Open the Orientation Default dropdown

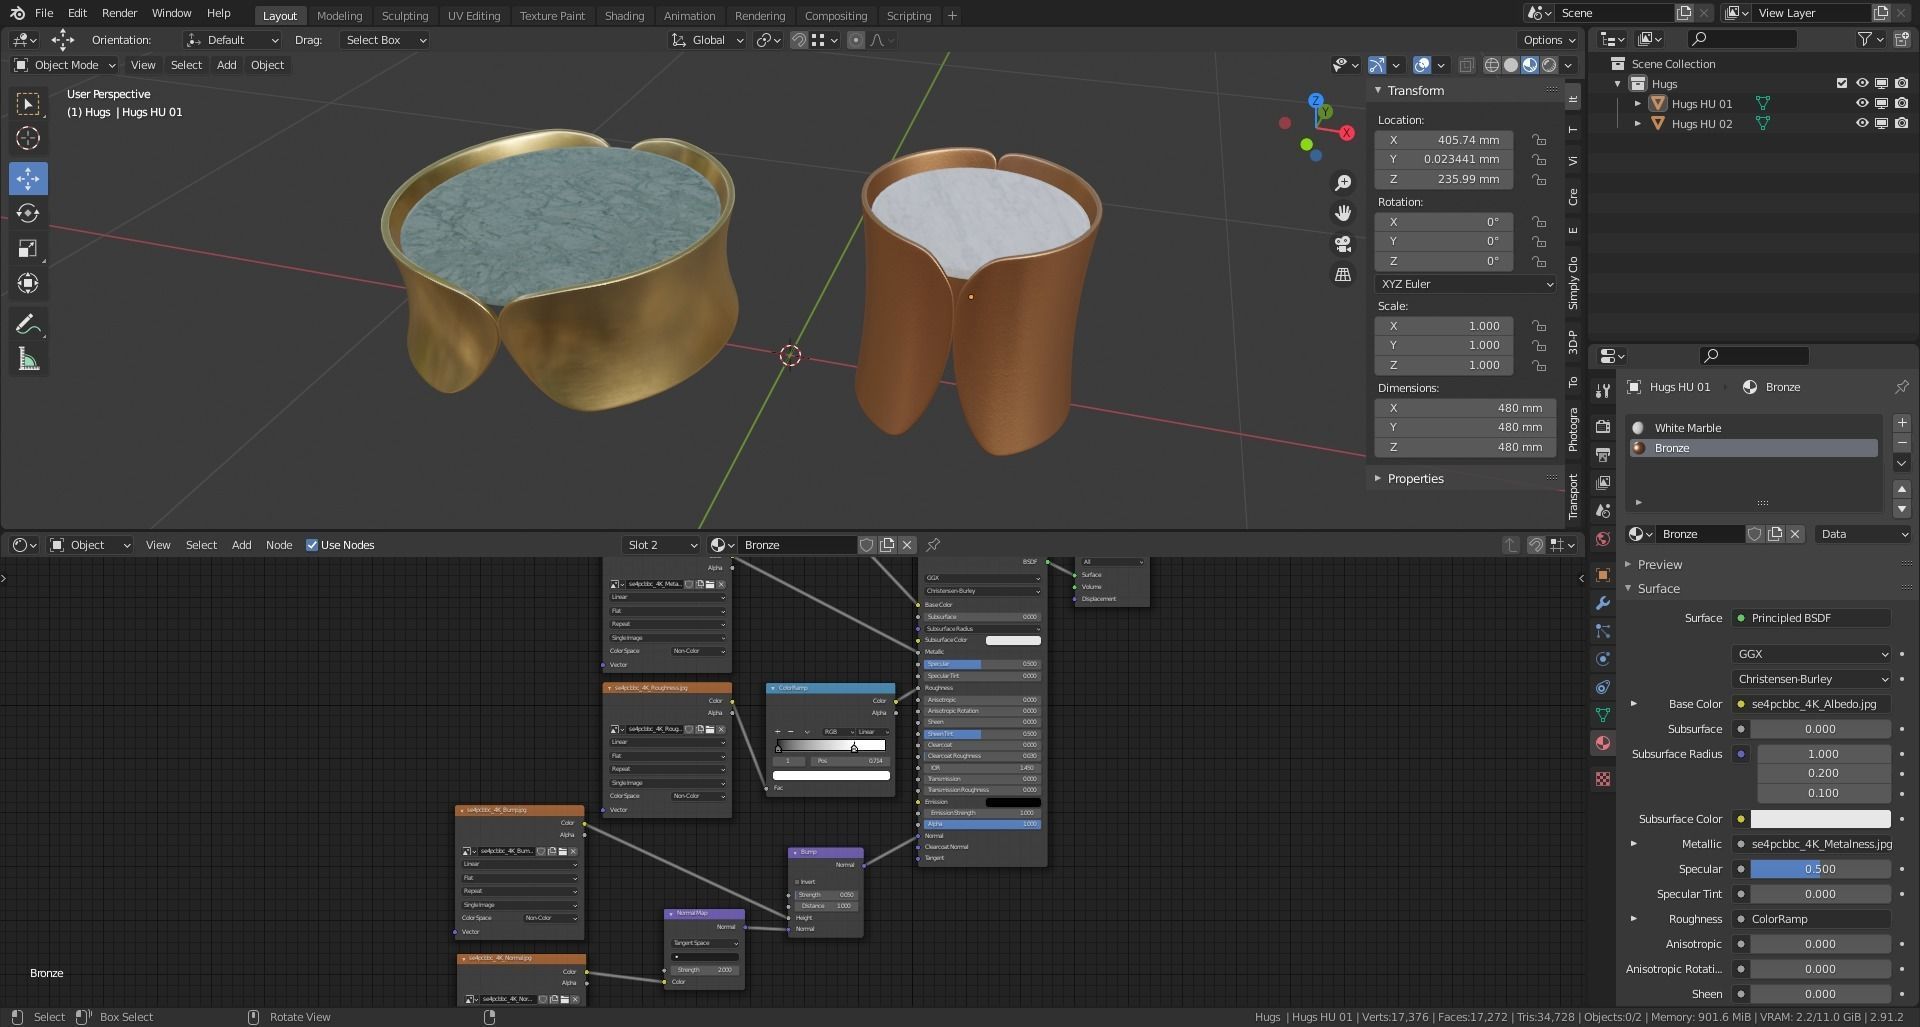[x=232, y=40]
